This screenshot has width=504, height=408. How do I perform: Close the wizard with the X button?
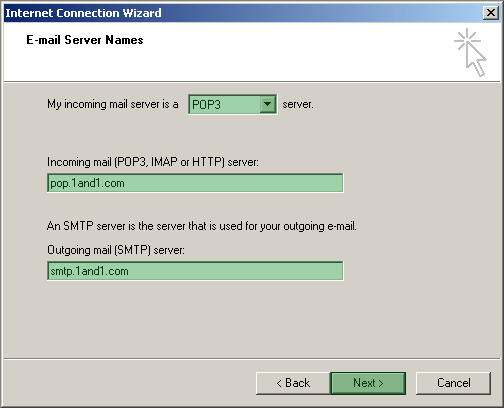point(491,13)
